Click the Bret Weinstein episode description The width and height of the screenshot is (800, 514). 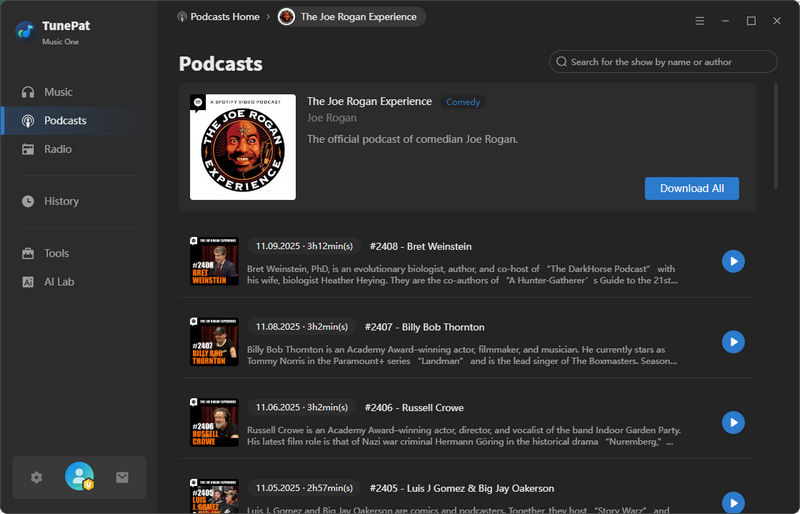(462, 275)
